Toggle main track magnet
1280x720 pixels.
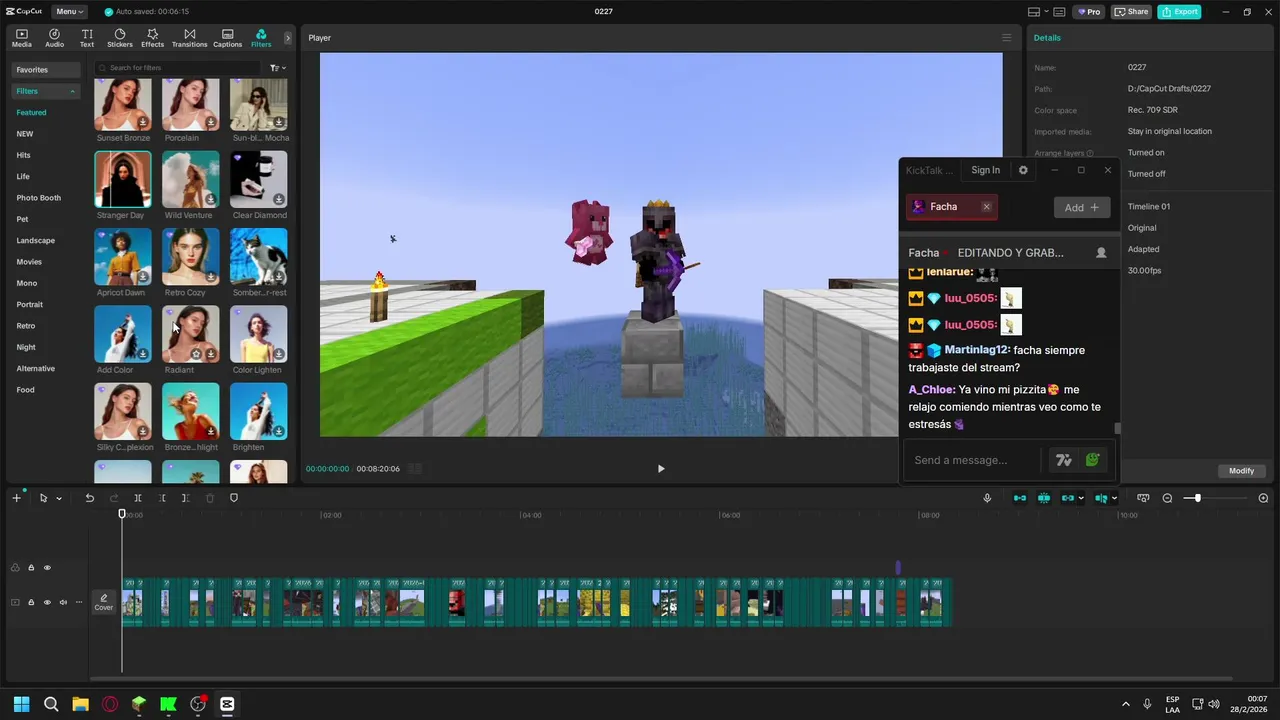click(x=1020, y=498)
